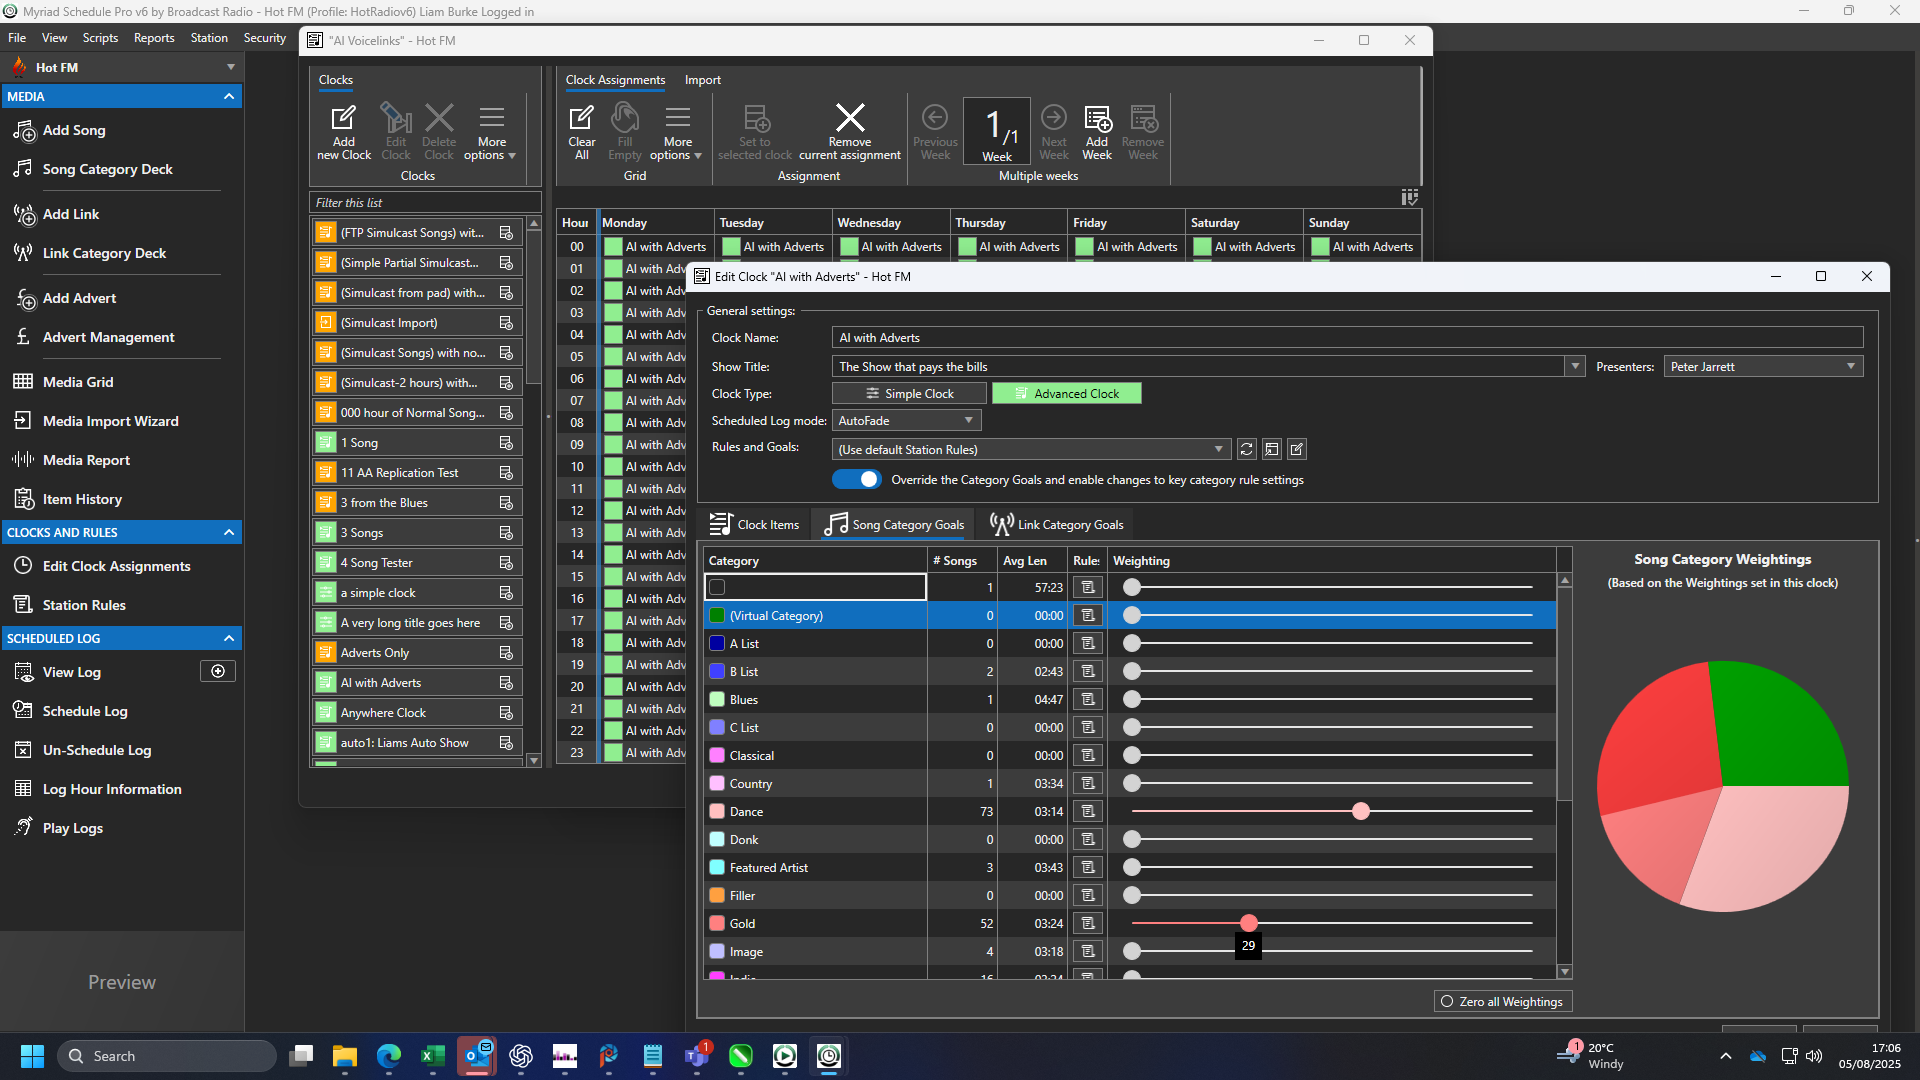This screenshot has width=1920, height=1080.
Task: Open the Media Import Wizard
Action: (108, 421)
